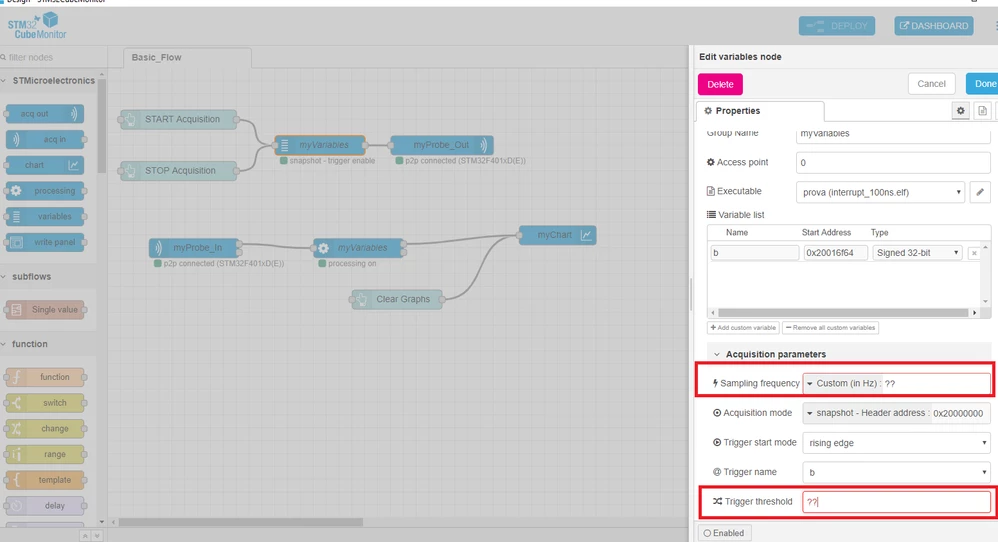This screenshot has height=542, width=998.
Task: Select the range palette node
Action: tap(45, 454)
